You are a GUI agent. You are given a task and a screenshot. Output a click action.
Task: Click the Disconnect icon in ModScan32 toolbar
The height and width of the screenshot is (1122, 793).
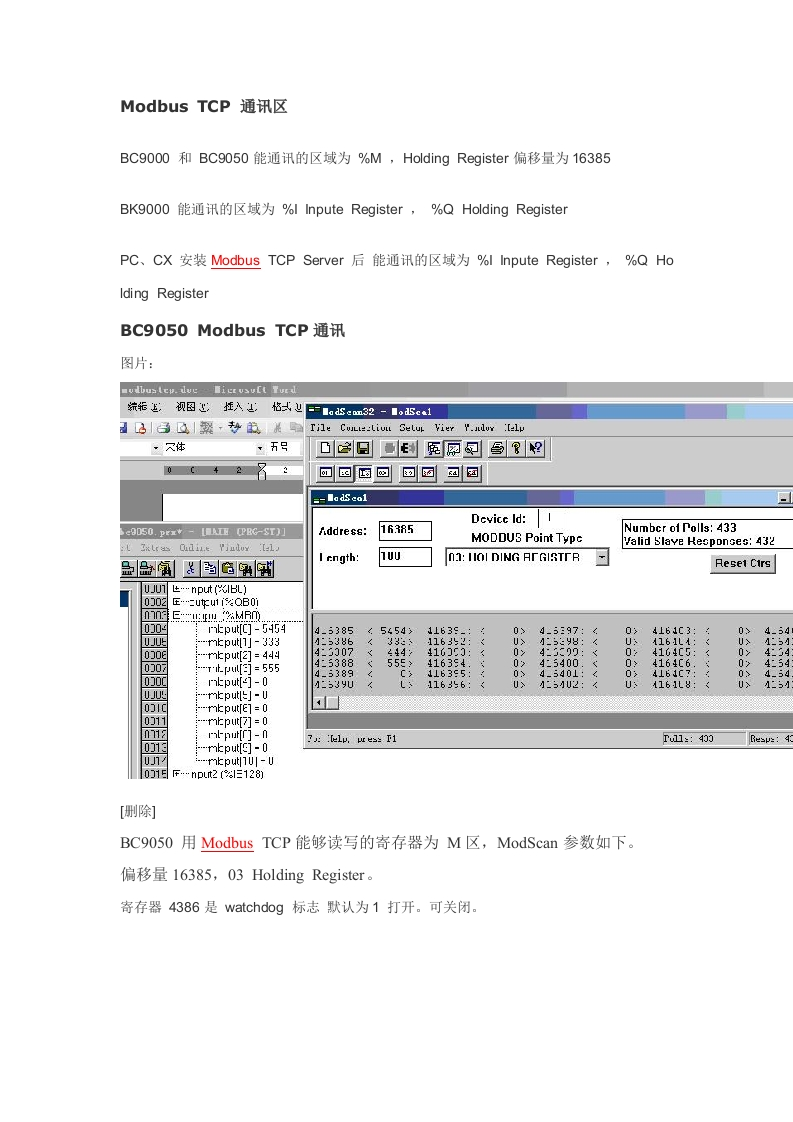coord(408,449)
